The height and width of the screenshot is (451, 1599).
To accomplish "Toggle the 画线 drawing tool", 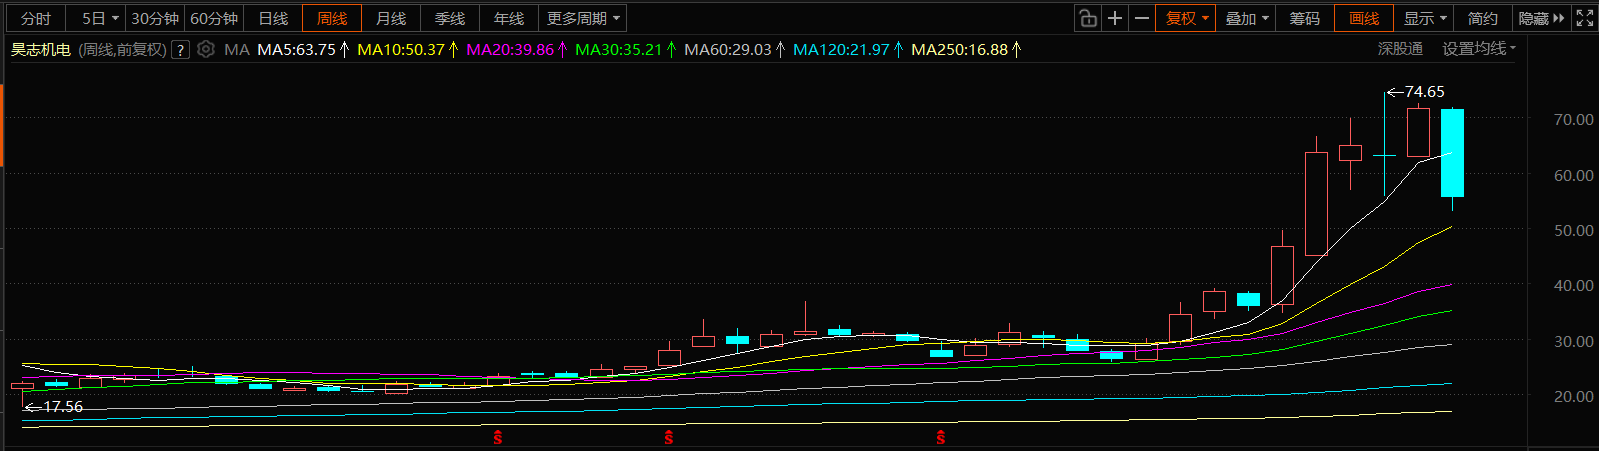I will pyautogui.click(x=1364, y=18).
